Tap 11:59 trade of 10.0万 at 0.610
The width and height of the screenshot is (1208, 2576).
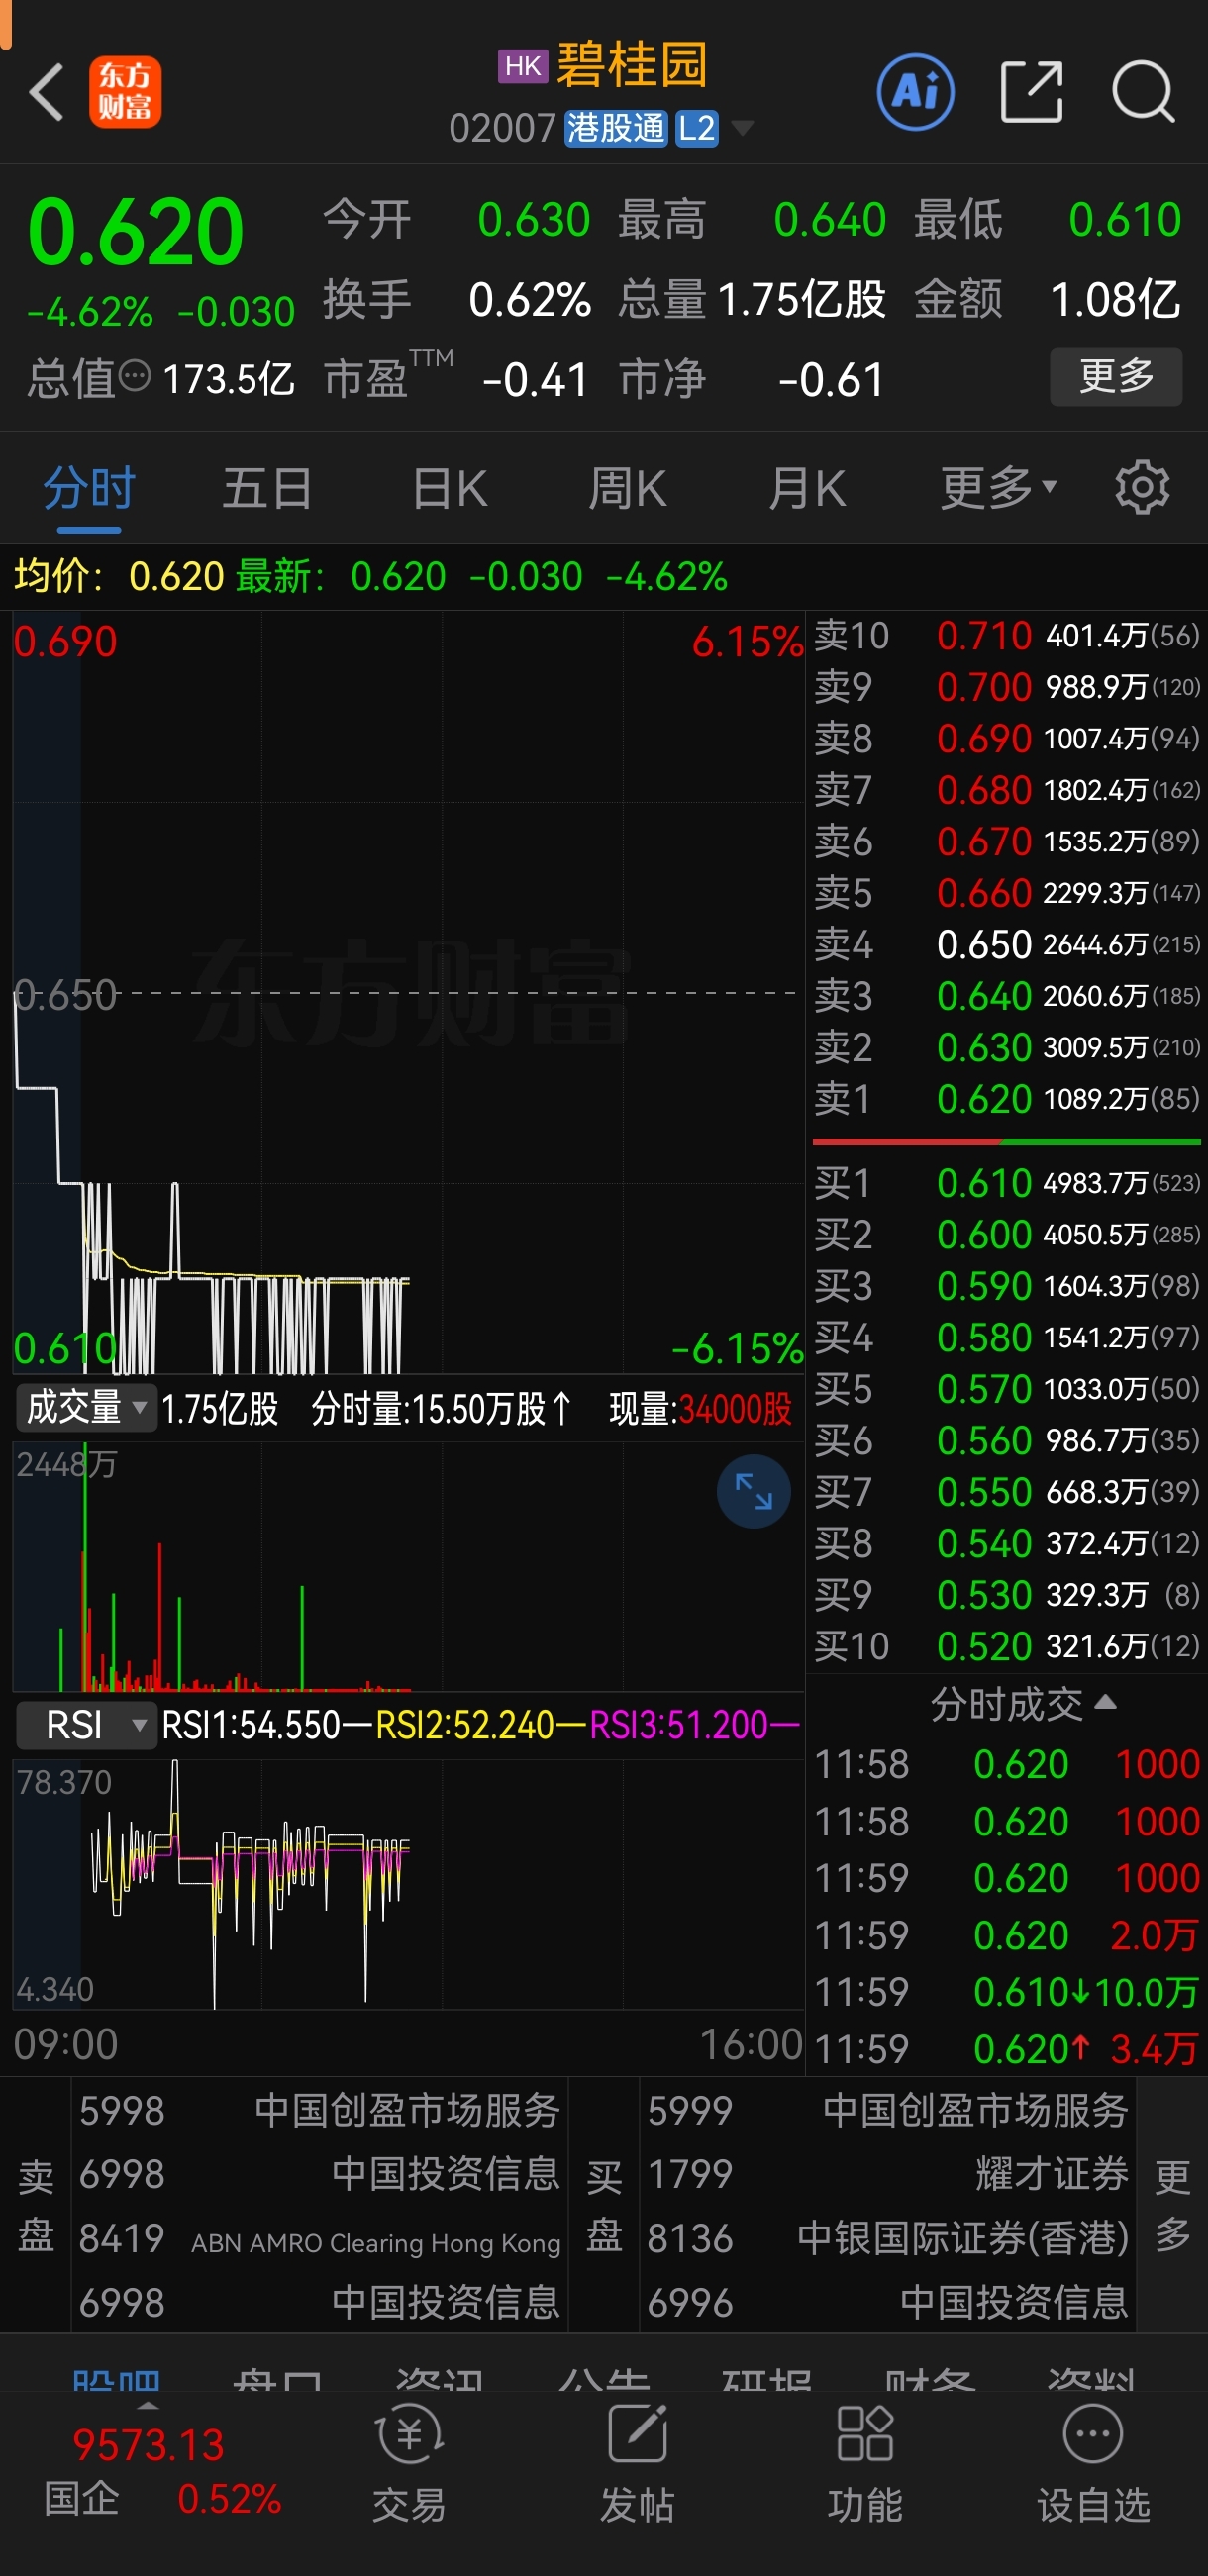(x=1006, y=1992)
